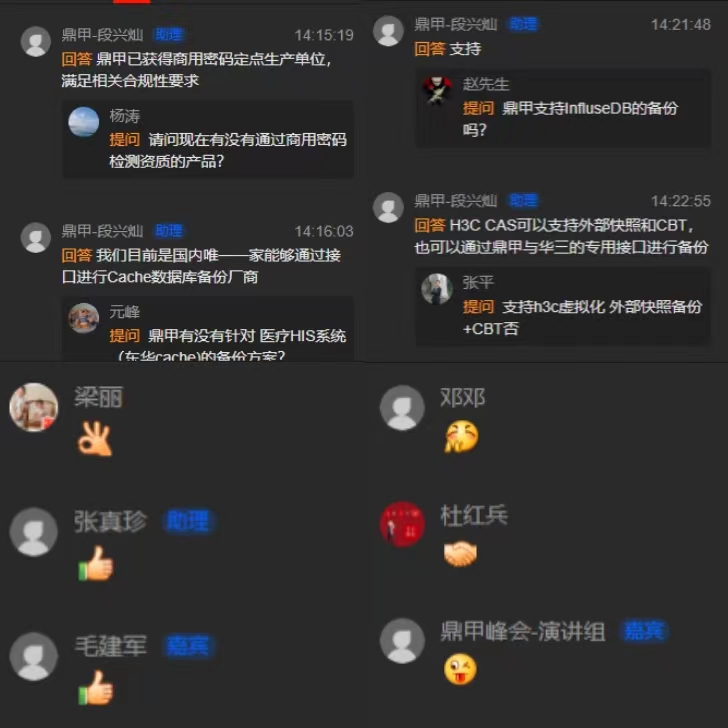Click the handshake emoji from 杜红兵

pyautogui.click(x=460, y=554)
